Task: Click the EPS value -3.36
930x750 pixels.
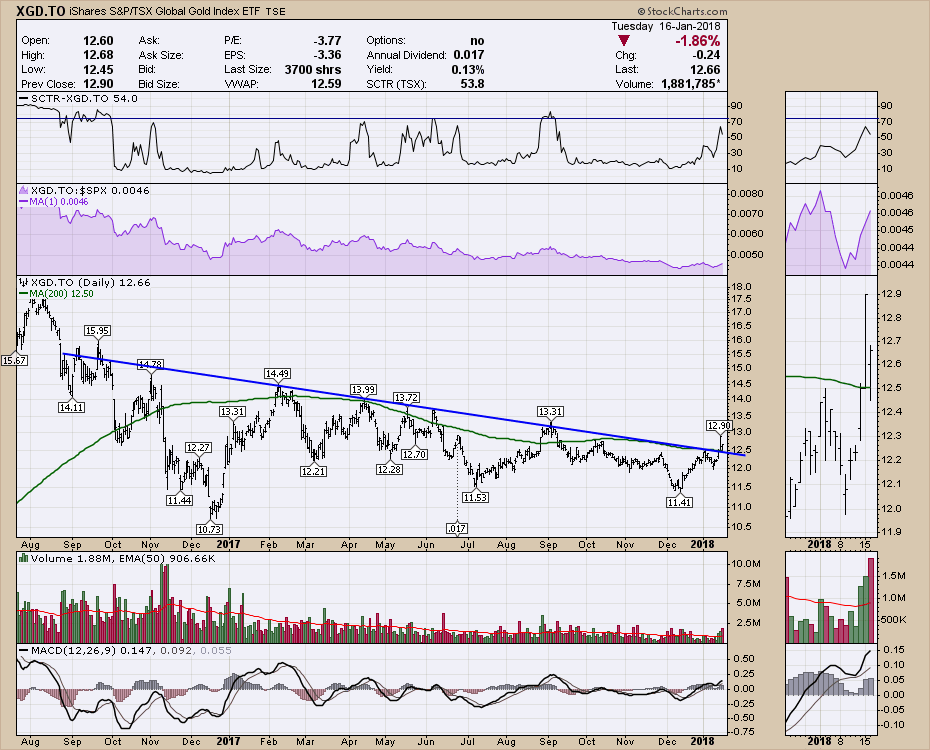Action: 327,55
